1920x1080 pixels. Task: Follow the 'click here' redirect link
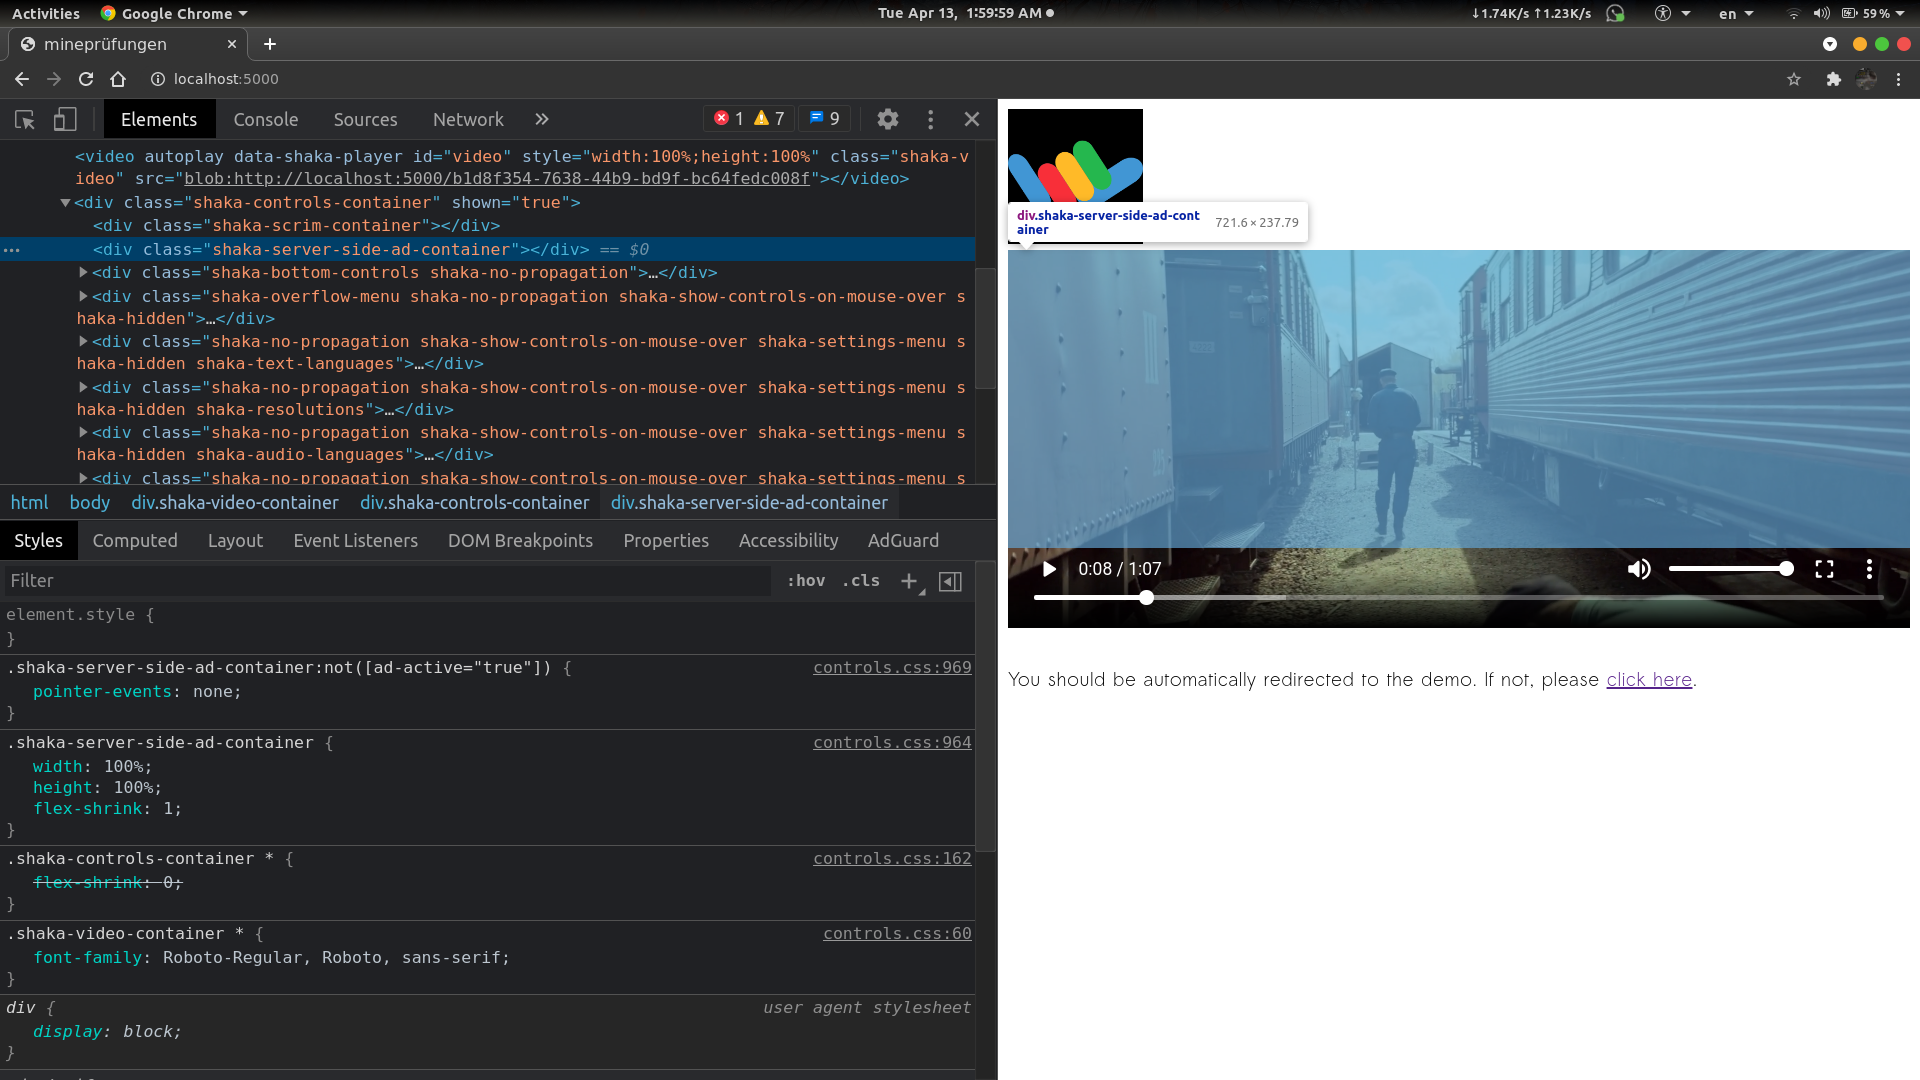click(x=1648, y=679)
